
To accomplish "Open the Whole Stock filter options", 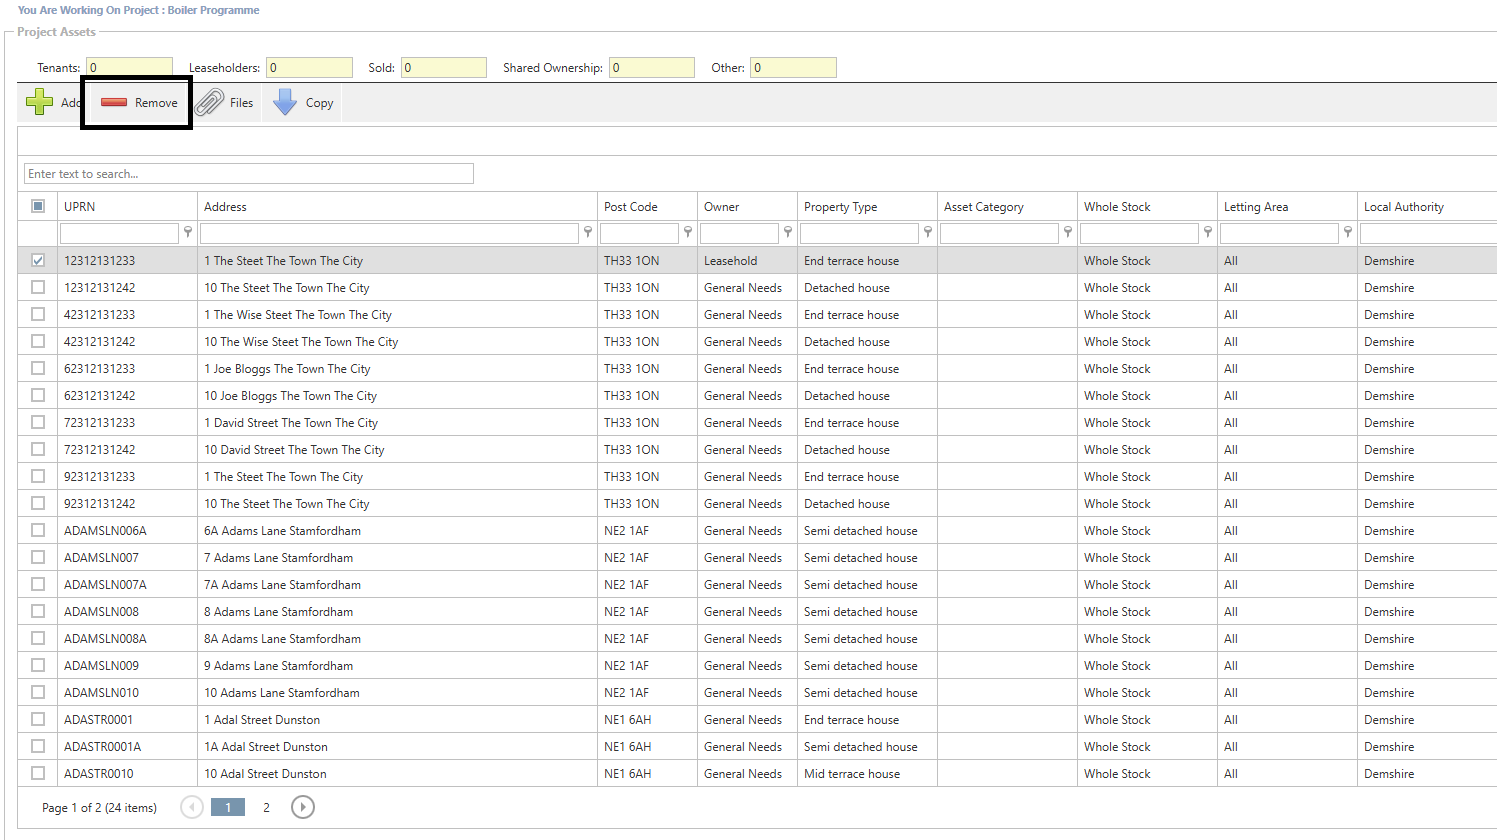I will [x=1207, y=232].
